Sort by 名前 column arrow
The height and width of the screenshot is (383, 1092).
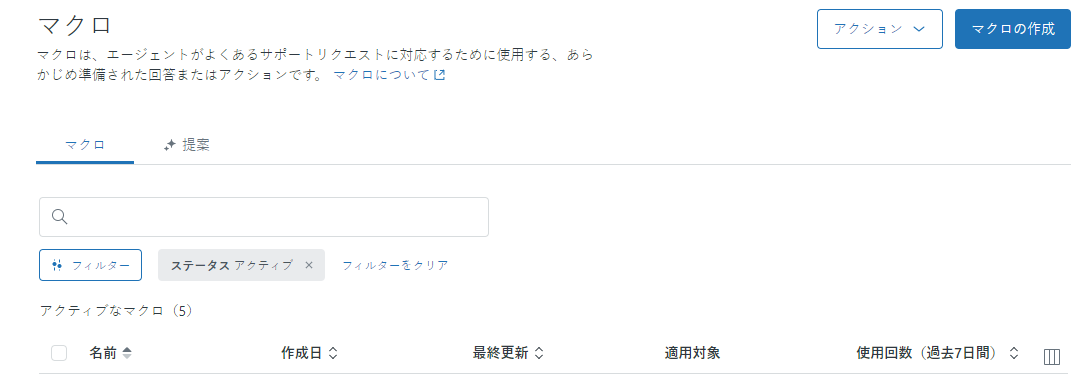pyautogui.click(x=126, y=353)
